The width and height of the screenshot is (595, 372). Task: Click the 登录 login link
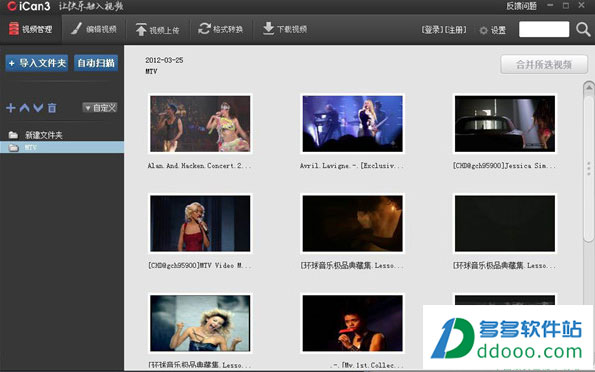432,30
